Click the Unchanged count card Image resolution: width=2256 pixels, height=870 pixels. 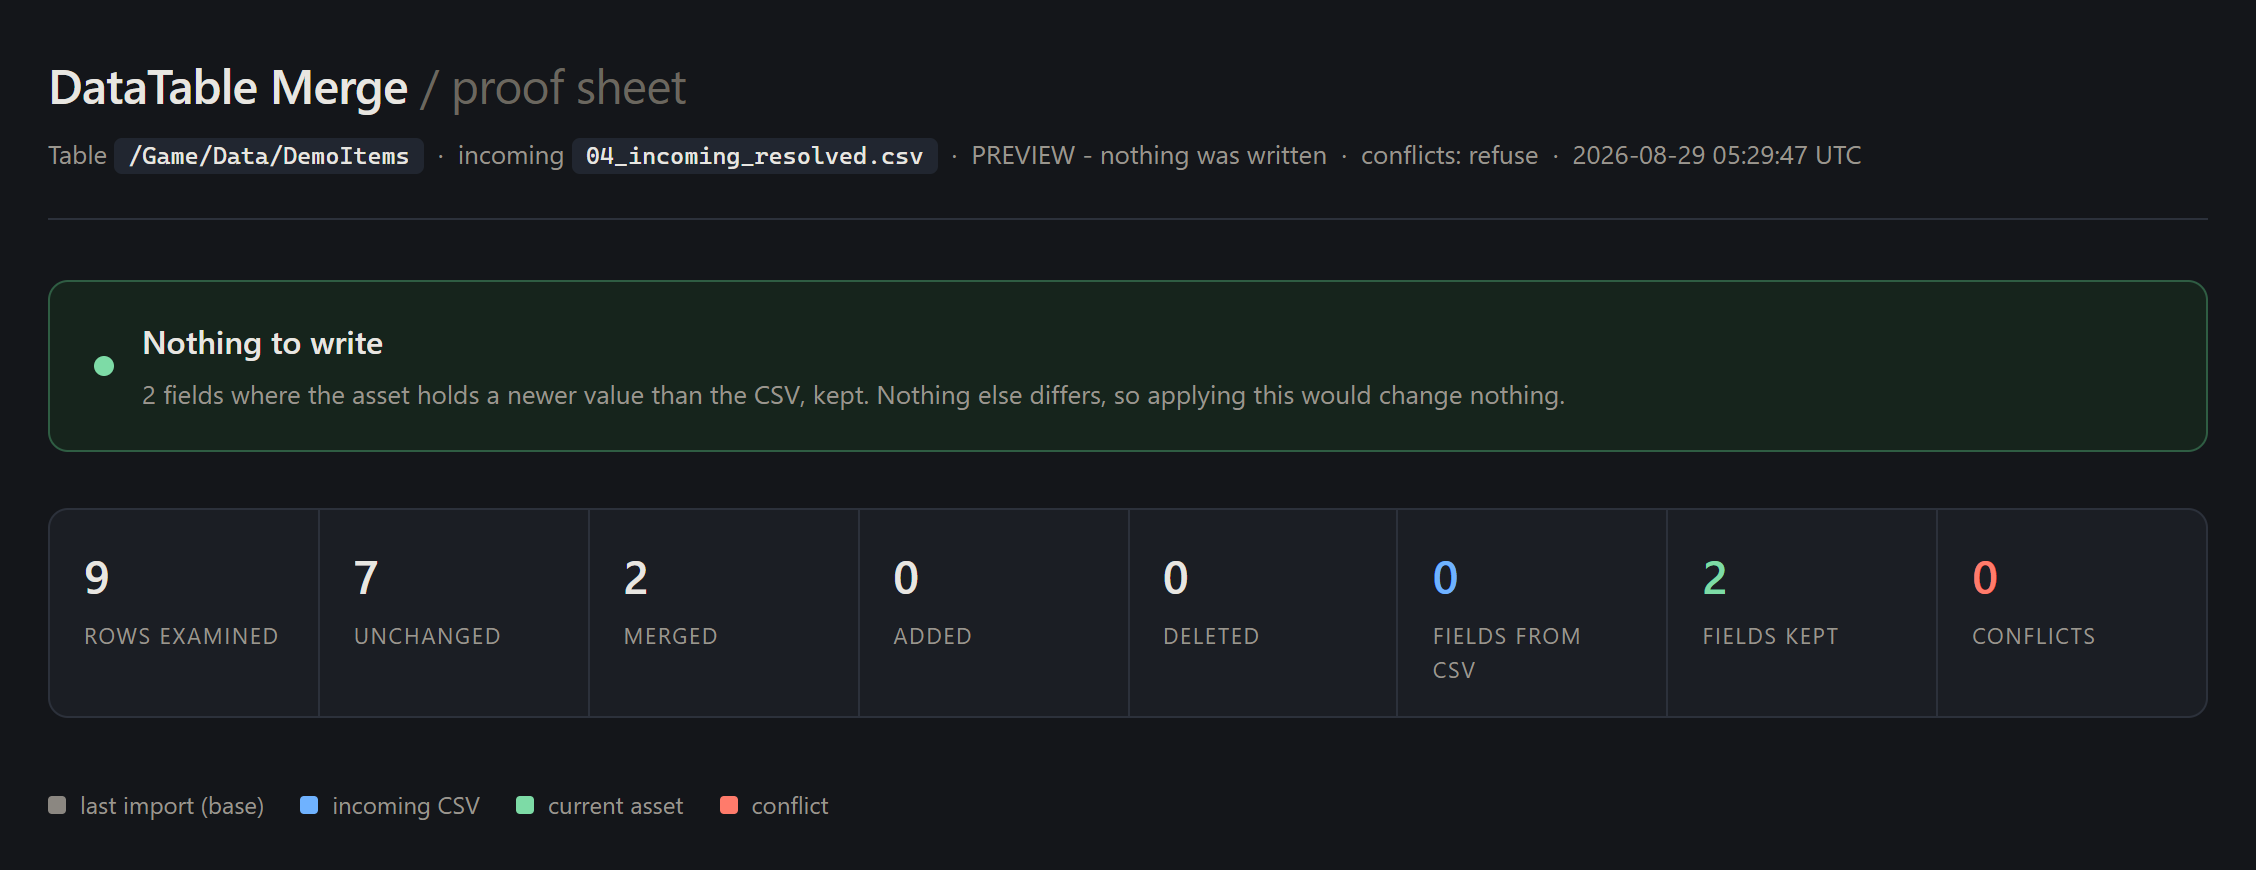[454, 613]
